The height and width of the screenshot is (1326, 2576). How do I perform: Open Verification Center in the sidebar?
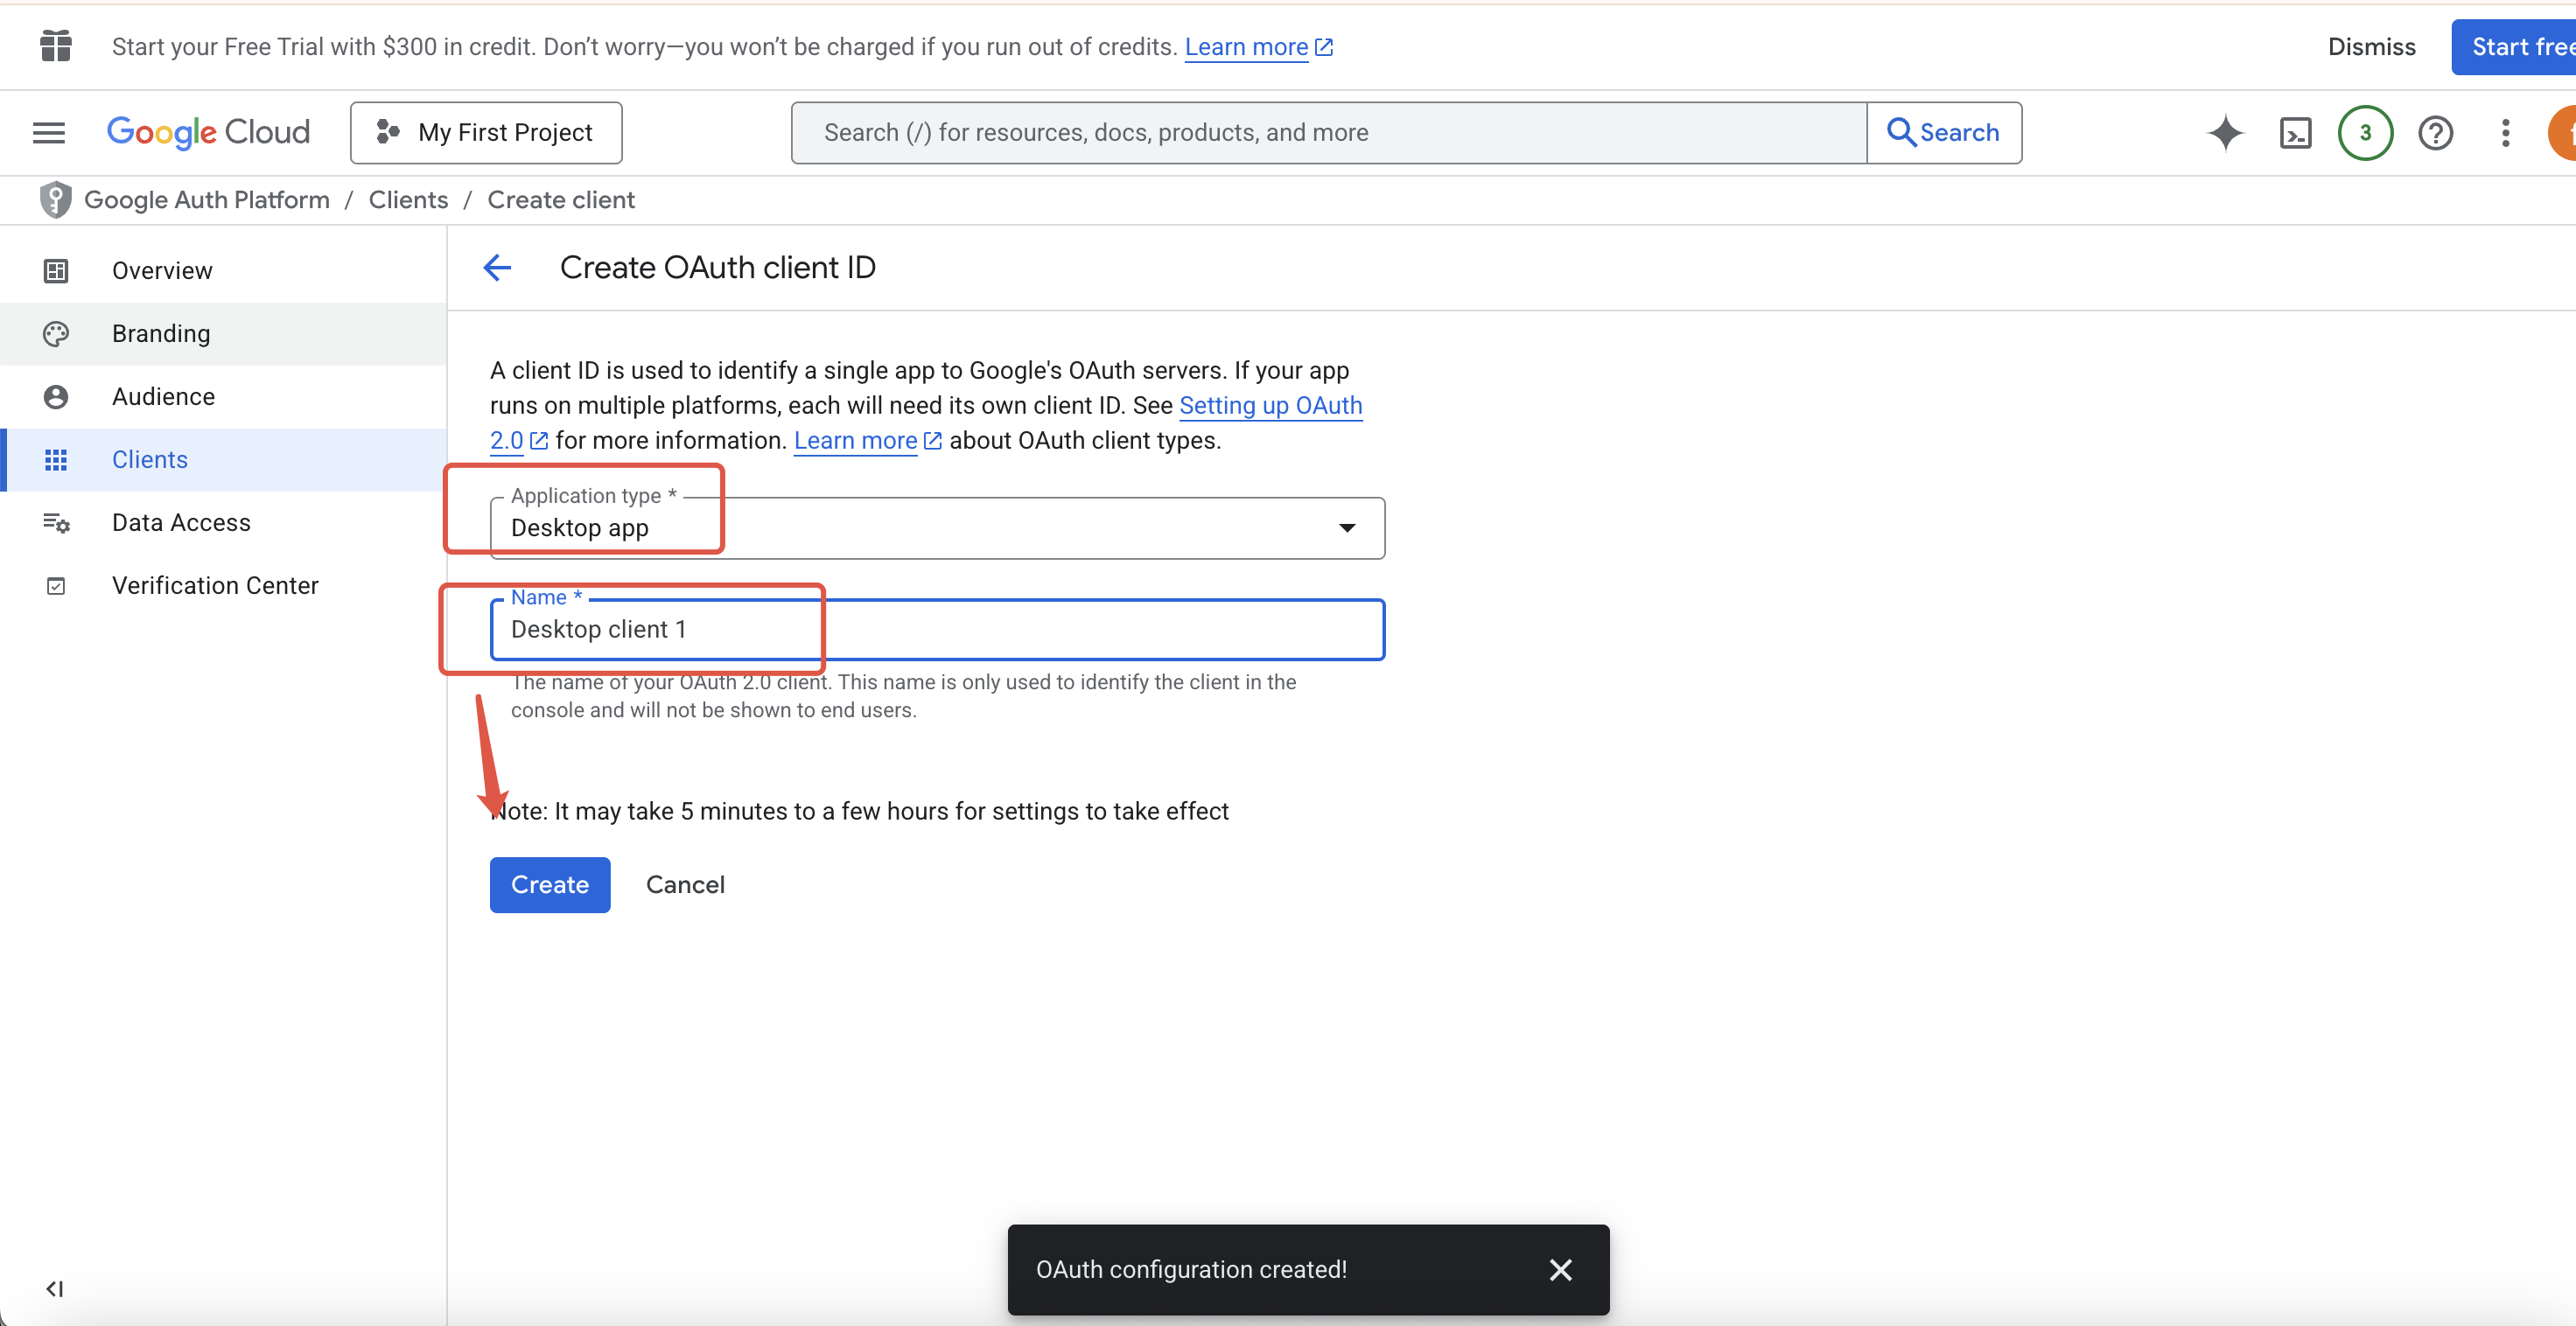(x=223, y=585)
